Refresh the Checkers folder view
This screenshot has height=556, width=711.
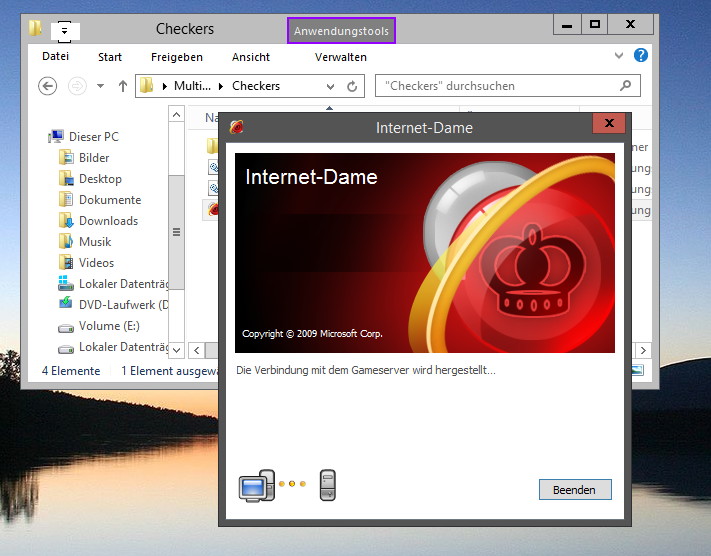(352, 86)
